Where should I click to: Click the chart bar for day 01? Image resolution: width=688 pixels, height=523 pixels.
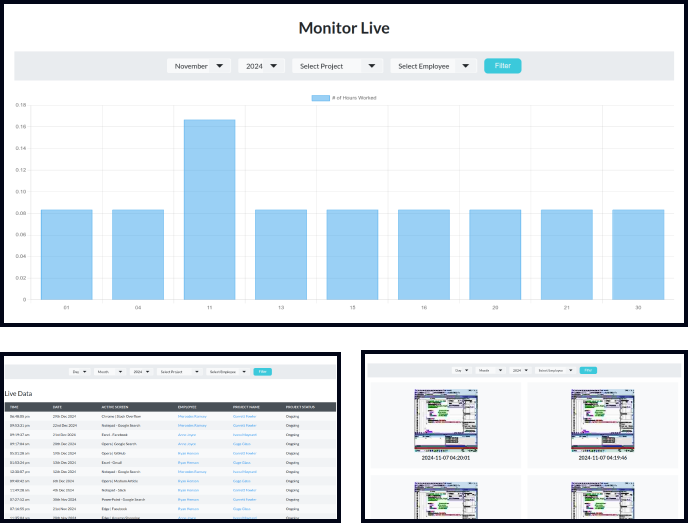[x=67, y=255]
